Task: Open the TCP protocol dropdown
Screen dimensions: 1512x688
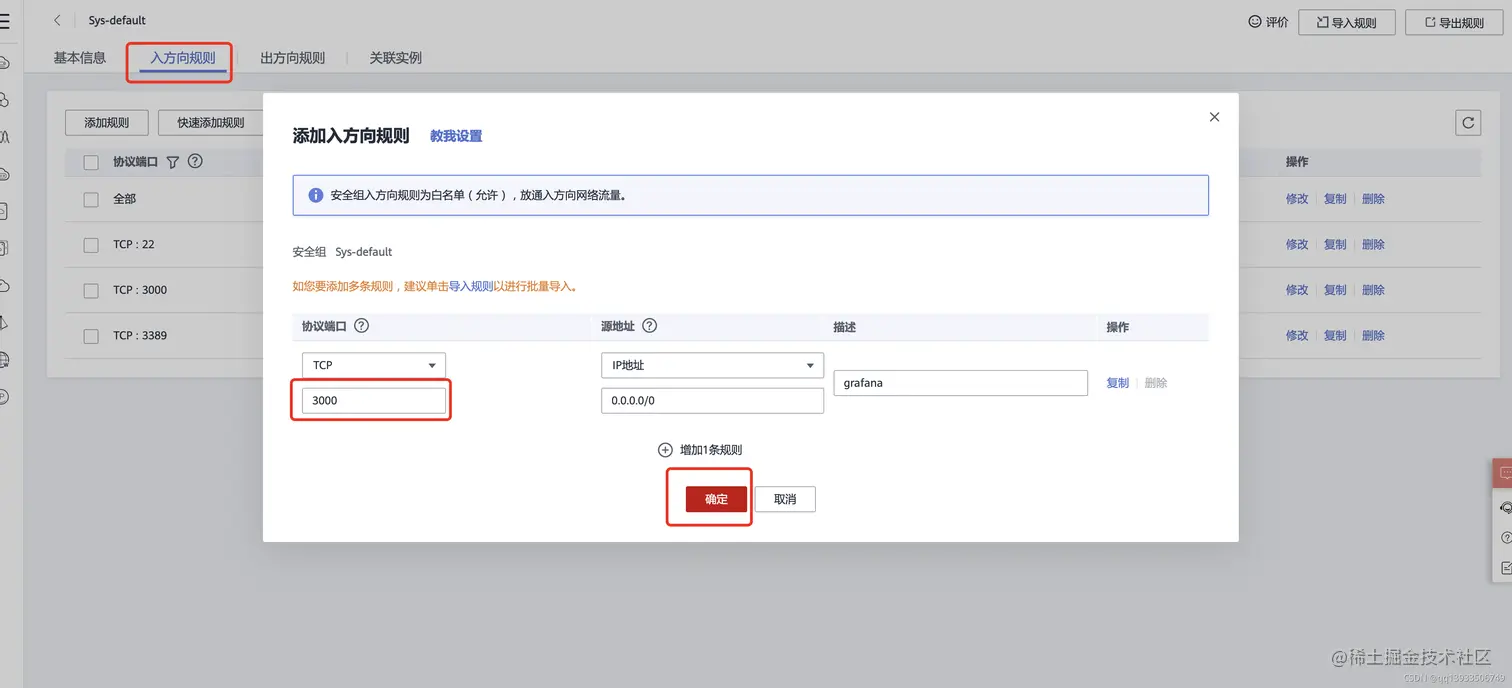Action: click(374, 365)
